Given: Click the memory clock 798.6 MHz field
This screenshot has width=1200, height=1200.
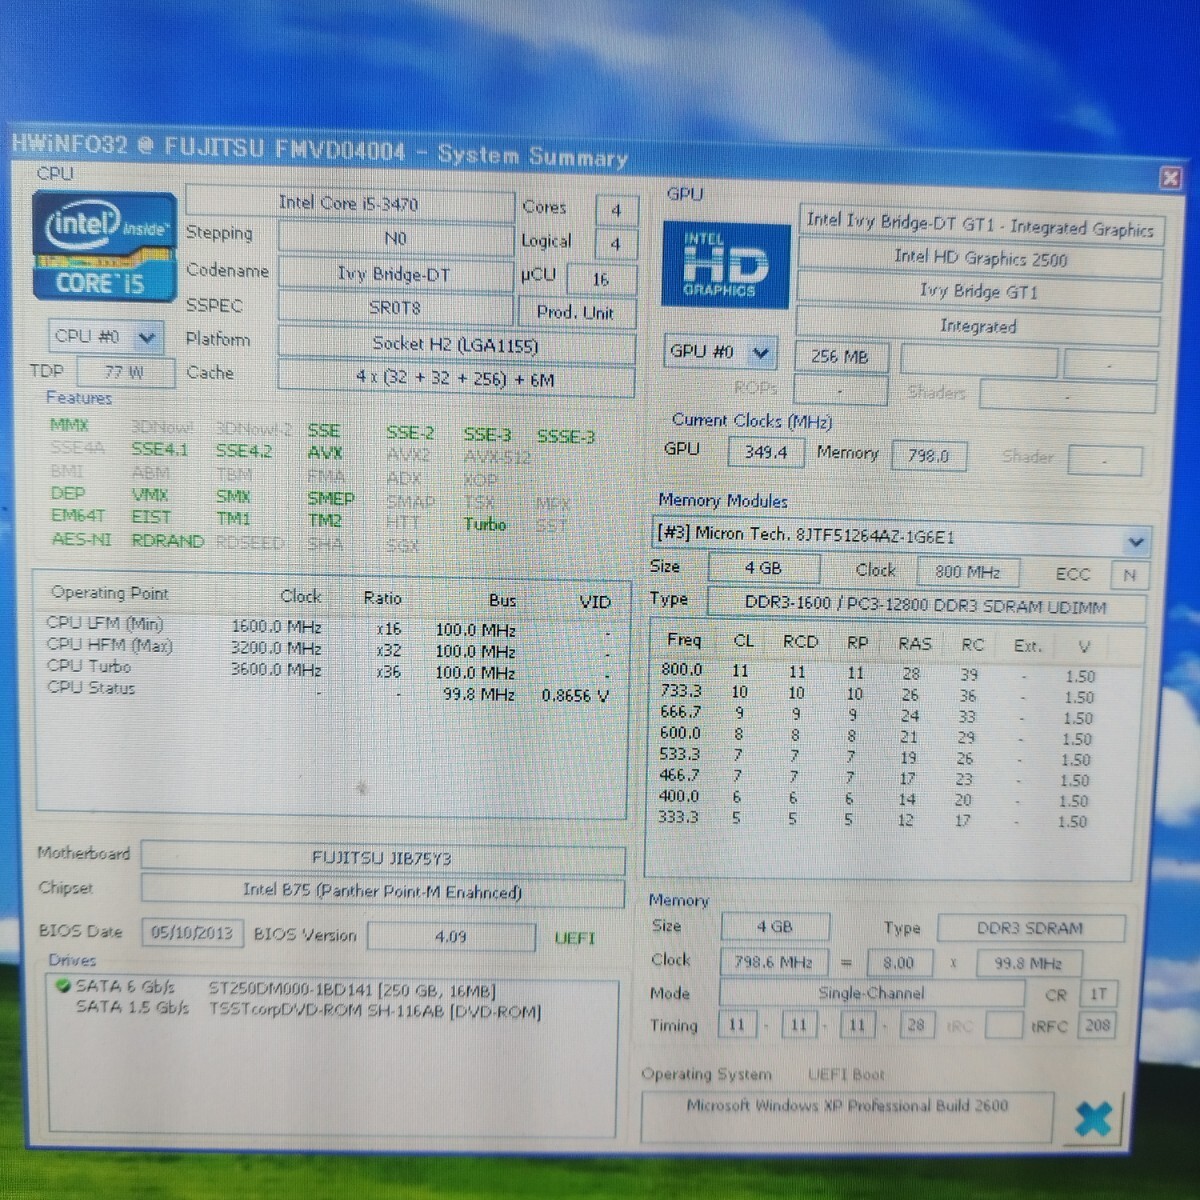Looking at the screenshot, I should 773,962.
